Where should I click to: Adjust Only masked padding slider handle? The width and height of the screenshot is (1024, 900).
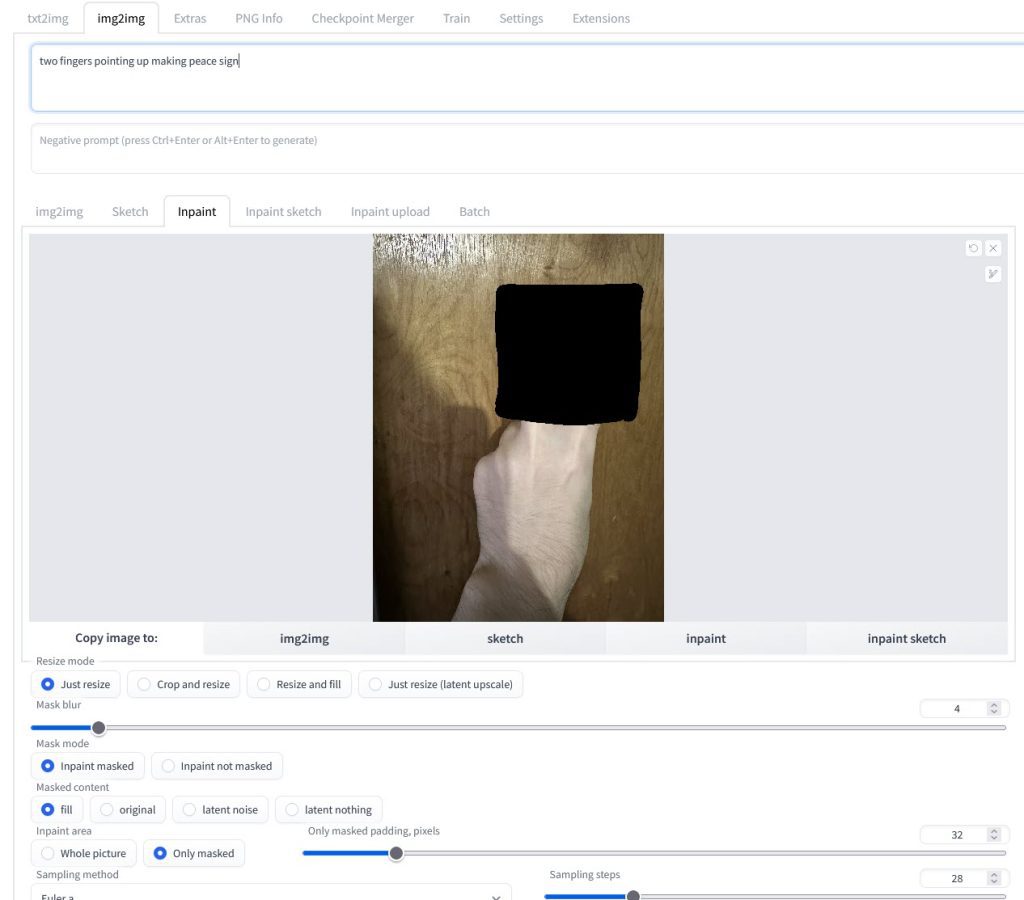click(x=396, y=854)
